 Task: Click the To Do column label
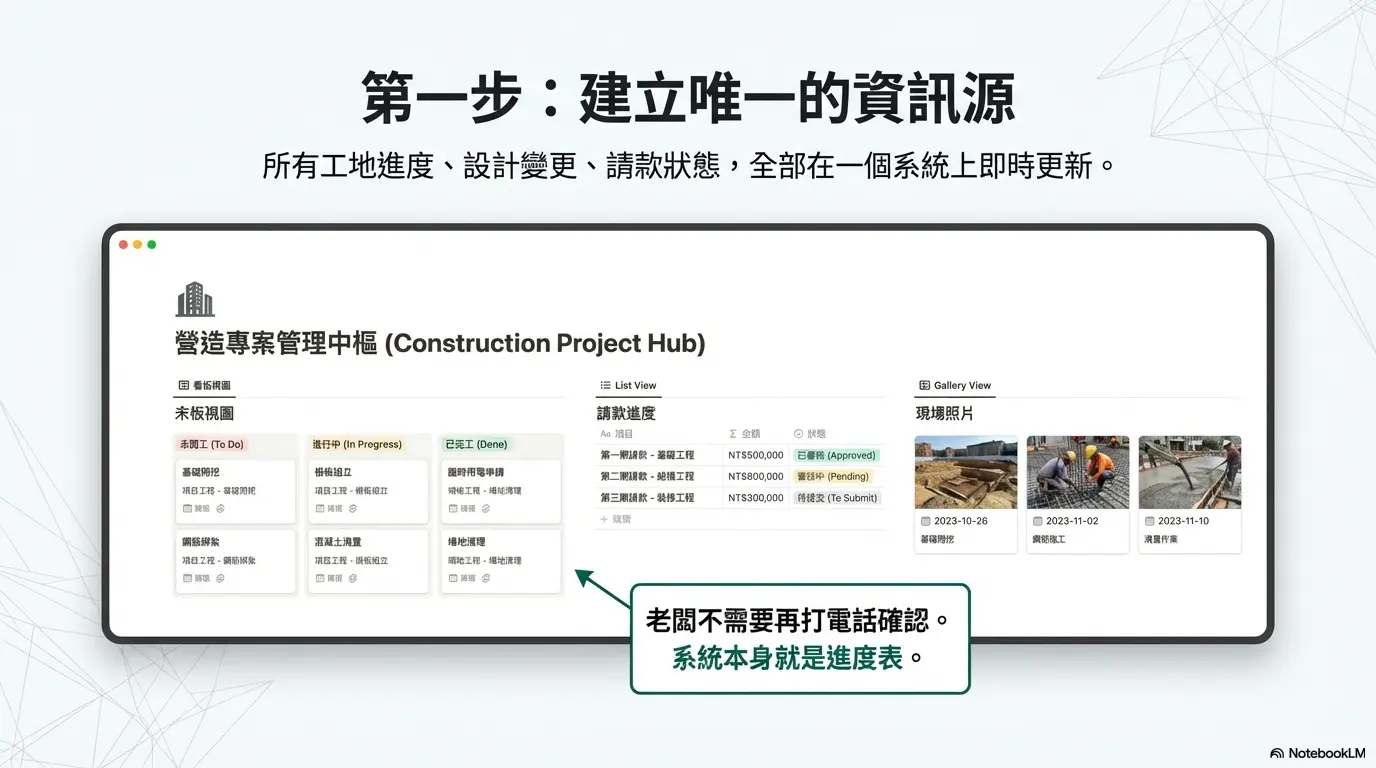[211, 444]
